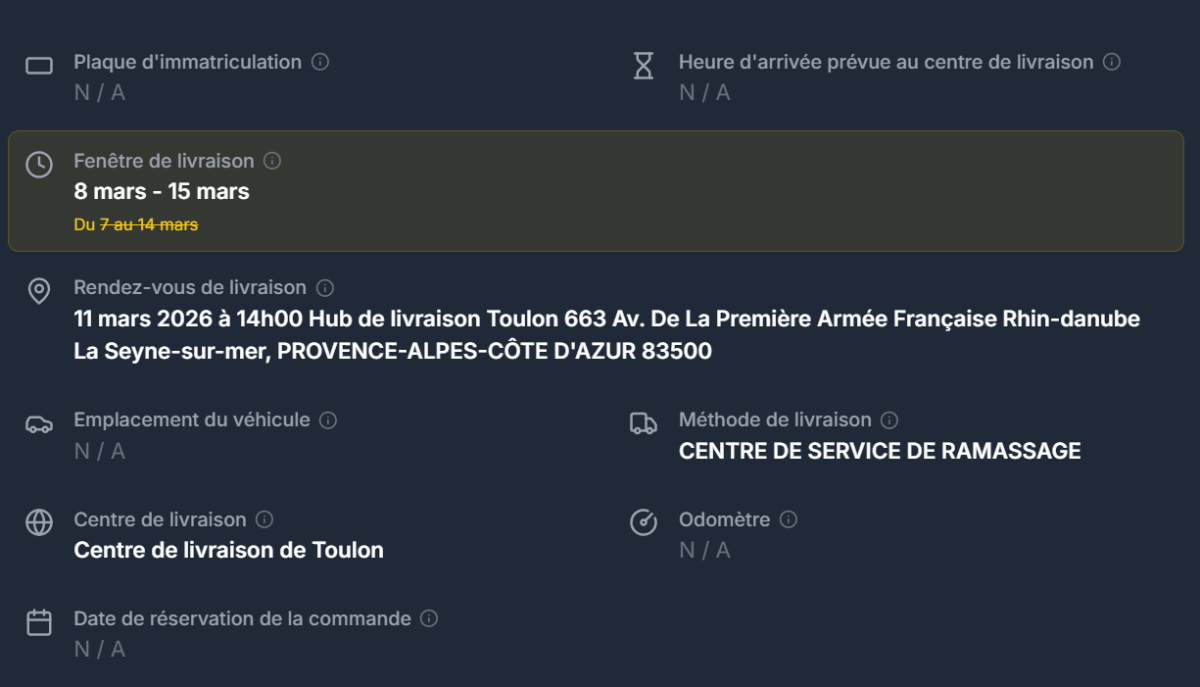Click the globe delivery center icon
This screenshot has height=687, width=1200.
point(39,523)
